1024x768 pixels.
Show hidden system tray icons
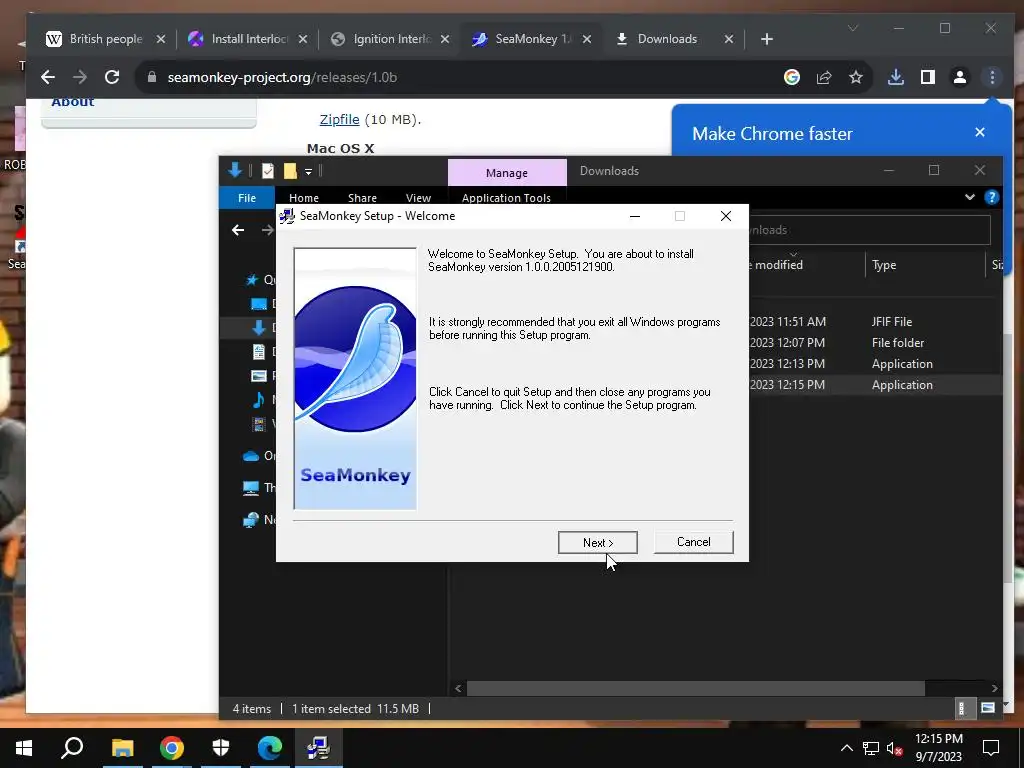[846, 748]
